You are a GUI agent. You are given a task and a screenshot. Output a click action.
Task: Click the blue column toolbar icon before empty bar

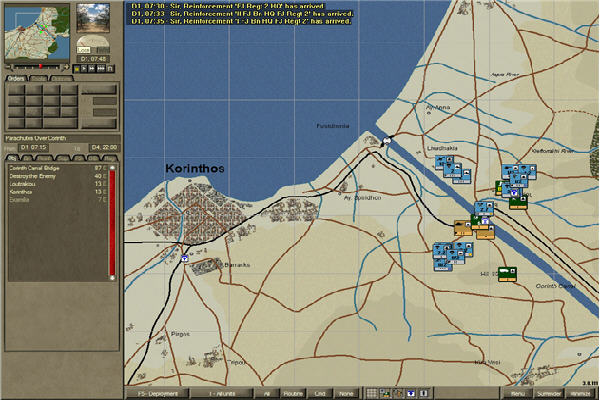tap(424, 393)
